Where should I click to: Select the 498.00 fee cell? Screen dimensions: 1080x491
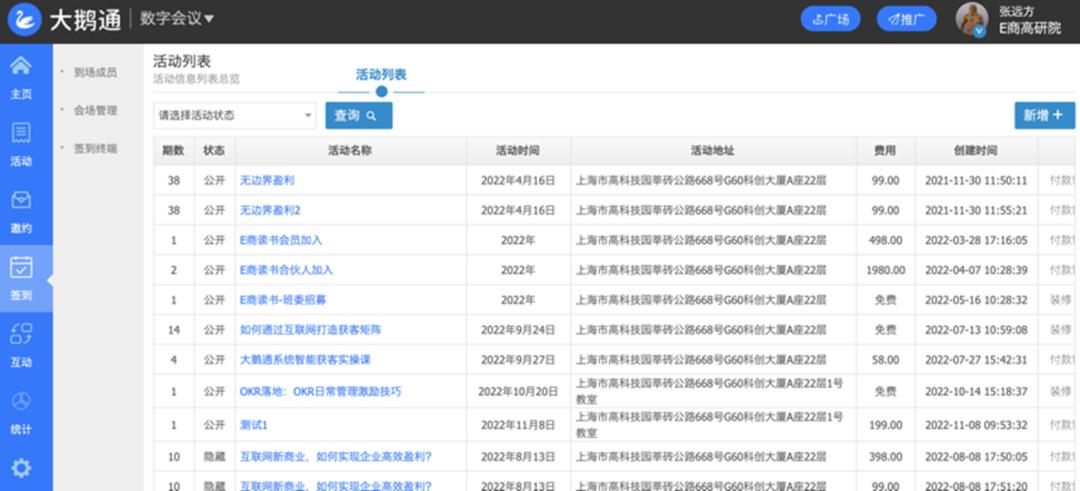pyautogui.click(x=886, y=240)
